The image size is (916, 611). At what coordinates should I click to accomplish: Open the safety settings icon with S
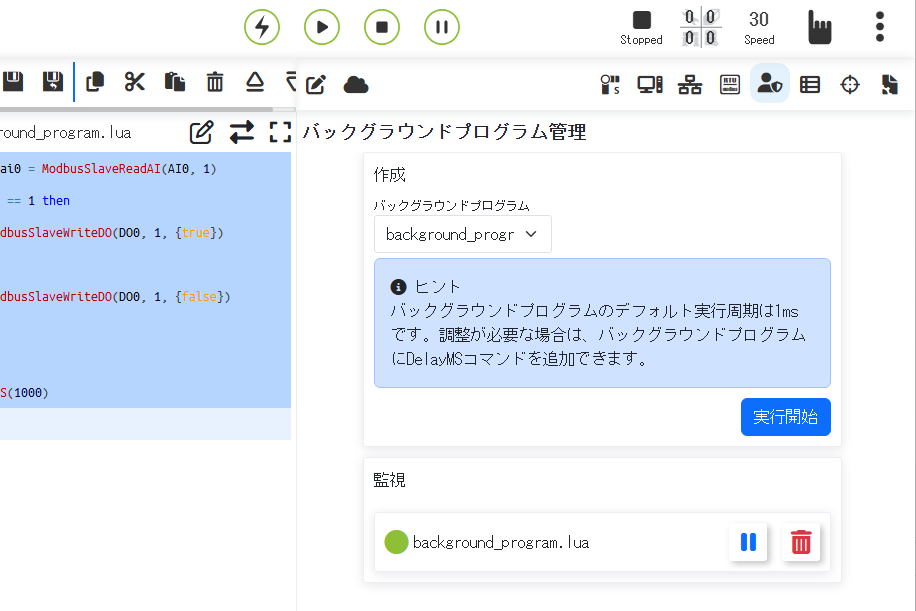610,85
